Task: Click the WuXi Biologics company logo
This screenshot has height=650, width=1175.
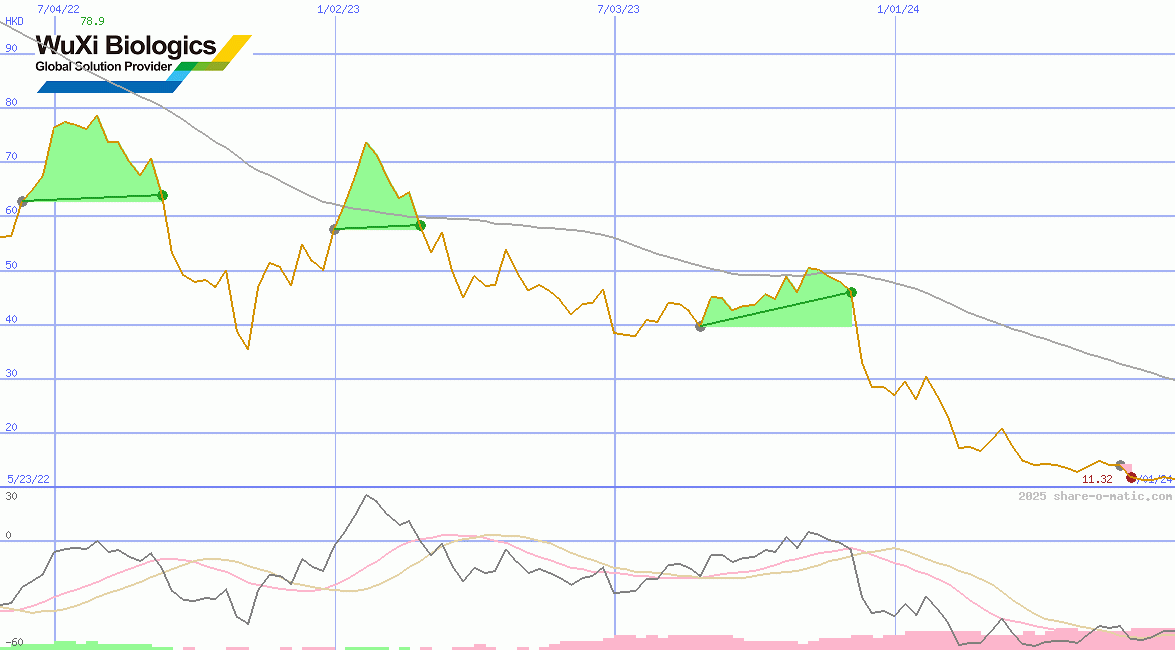Action: [144, 63]
